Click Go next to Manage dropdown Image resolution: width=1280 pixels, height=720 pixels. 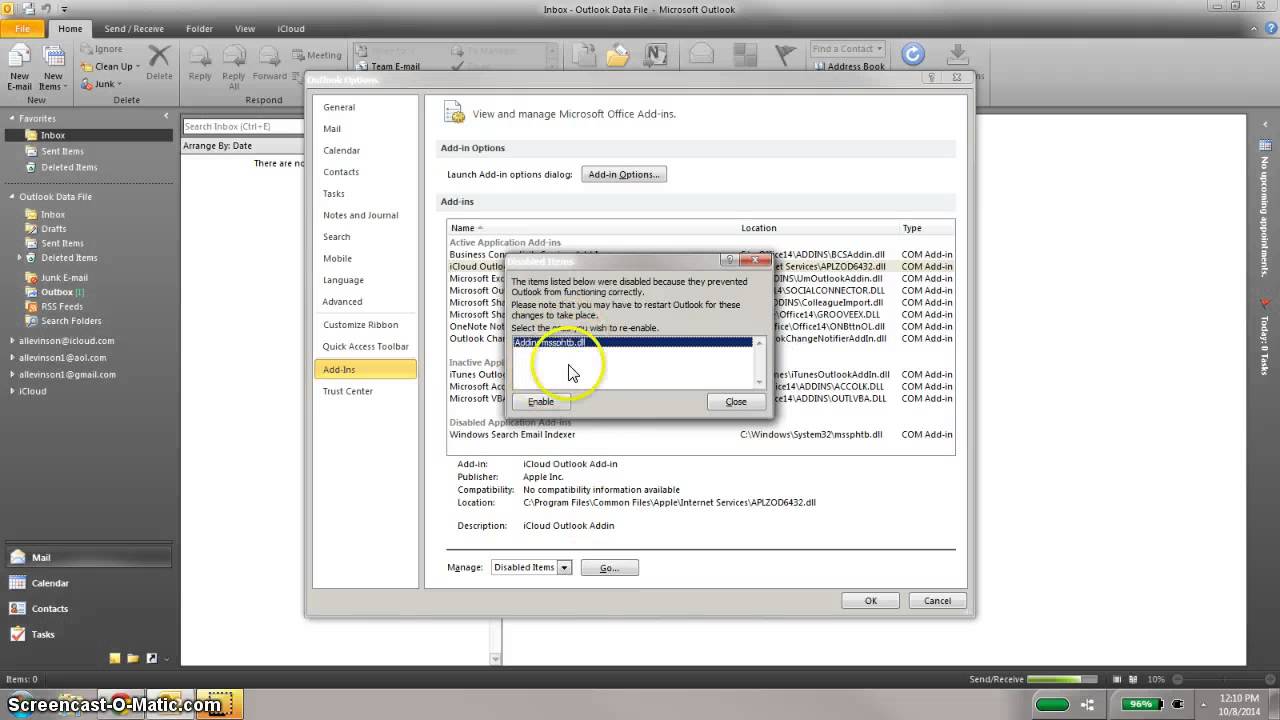point(609,567)
